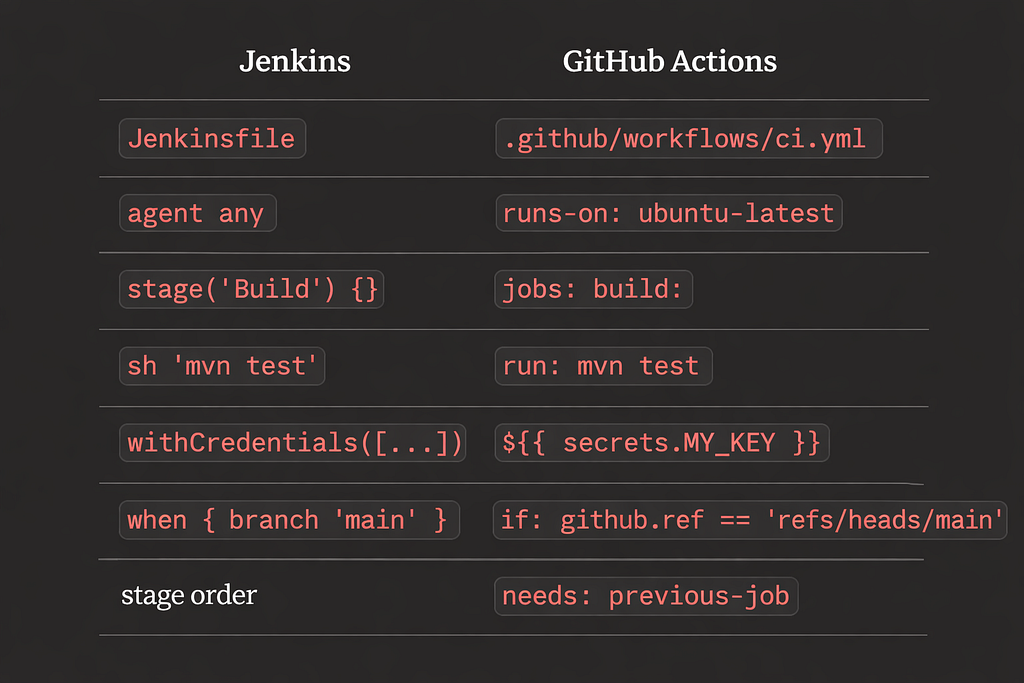The height and width of the screenshot is (683, 1024).
Task: Click the when { branch 'main' } snippet
Action: [289, 520]
